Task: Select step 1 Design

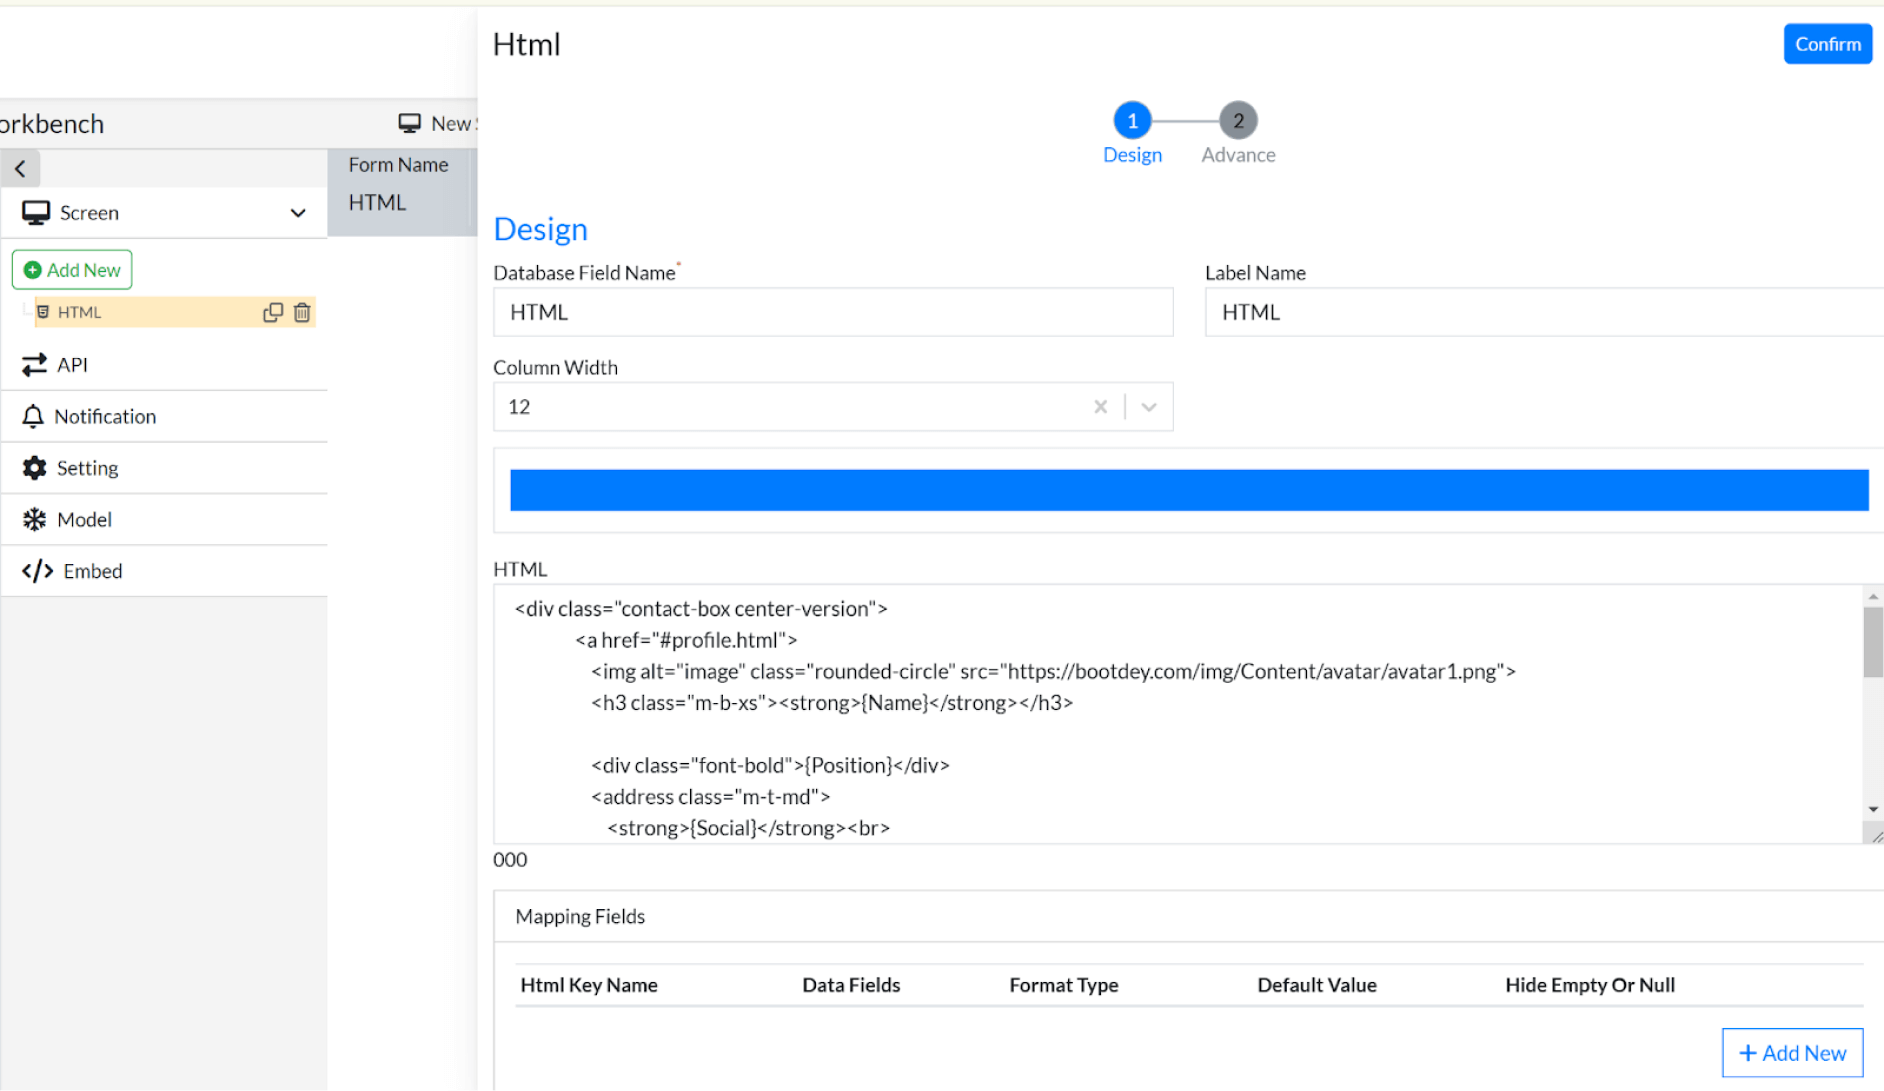Action: point(1132,121)
